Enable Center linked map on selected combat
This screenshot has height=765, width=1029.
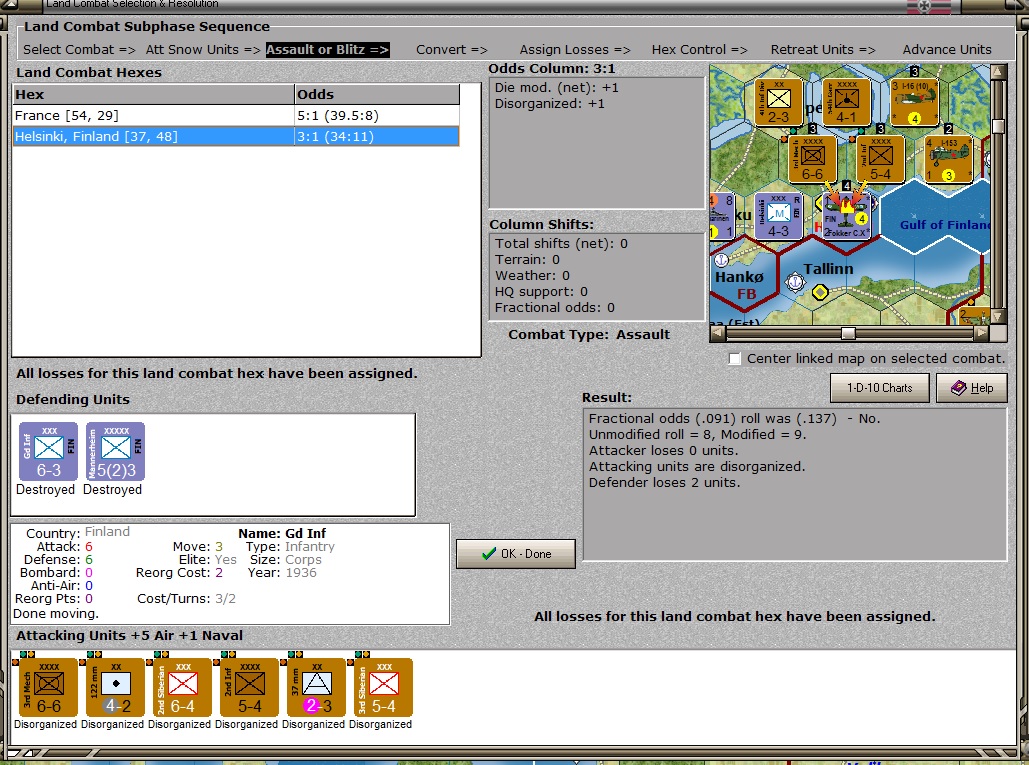pyautogui.click(x=735, y=359)
